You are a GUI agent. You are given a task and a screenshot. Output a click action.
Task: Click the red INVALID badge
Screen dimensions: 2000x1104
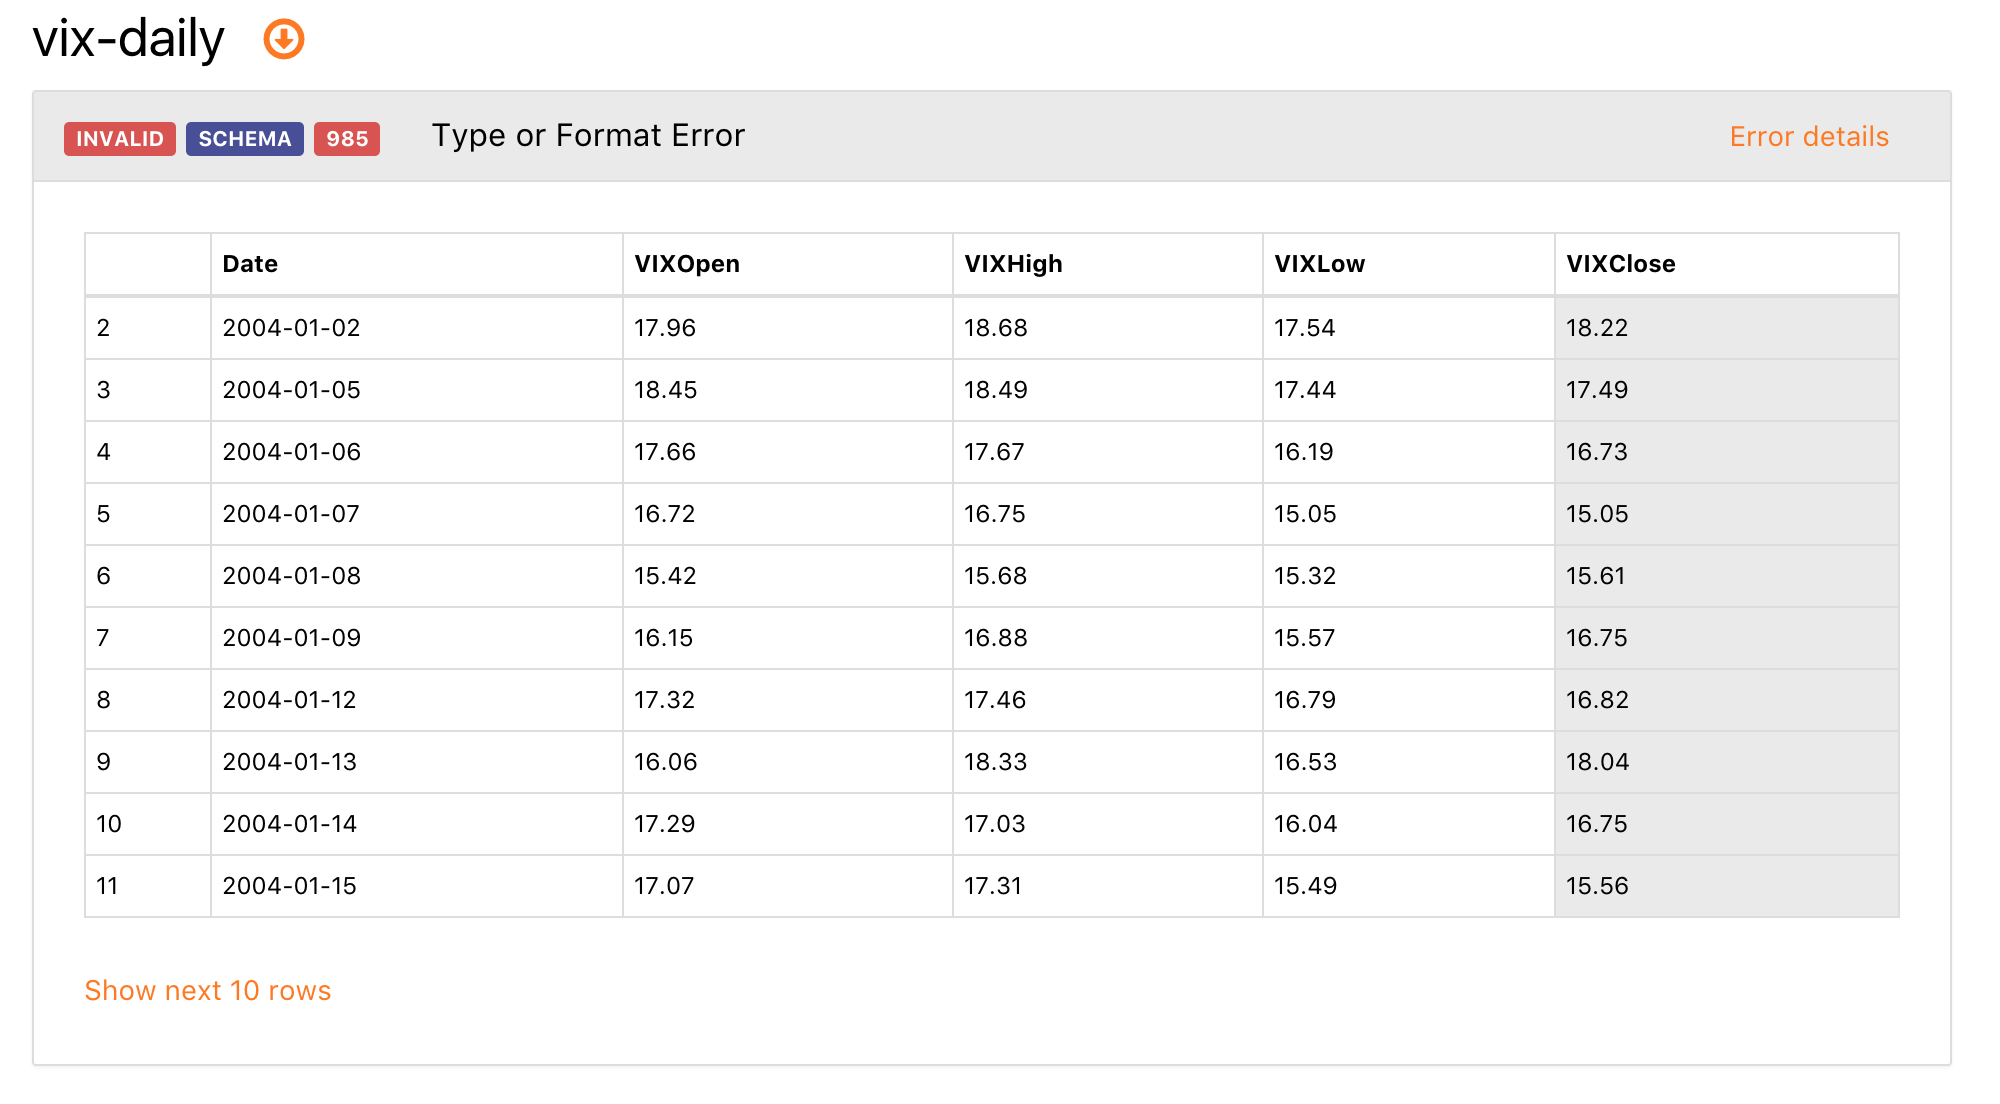pos(120,139)
